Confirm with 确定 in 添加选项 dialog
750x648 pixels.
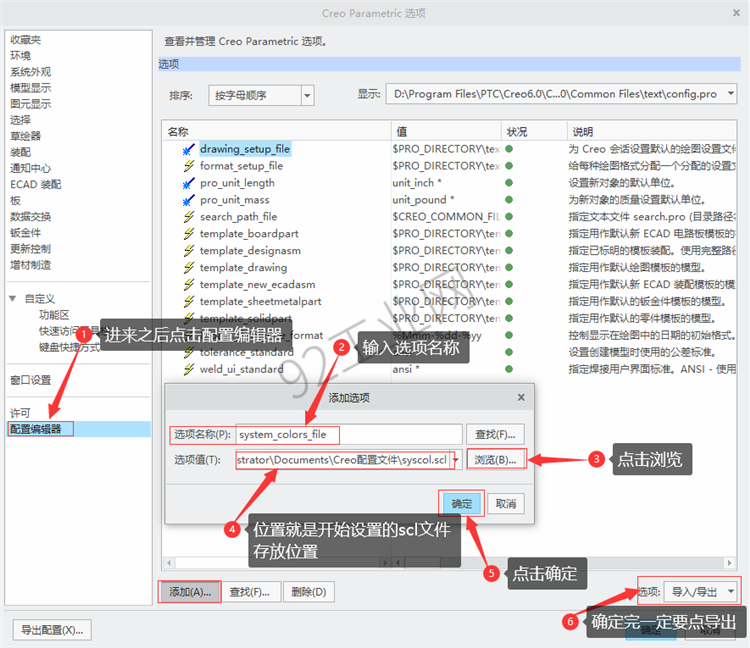462,504
